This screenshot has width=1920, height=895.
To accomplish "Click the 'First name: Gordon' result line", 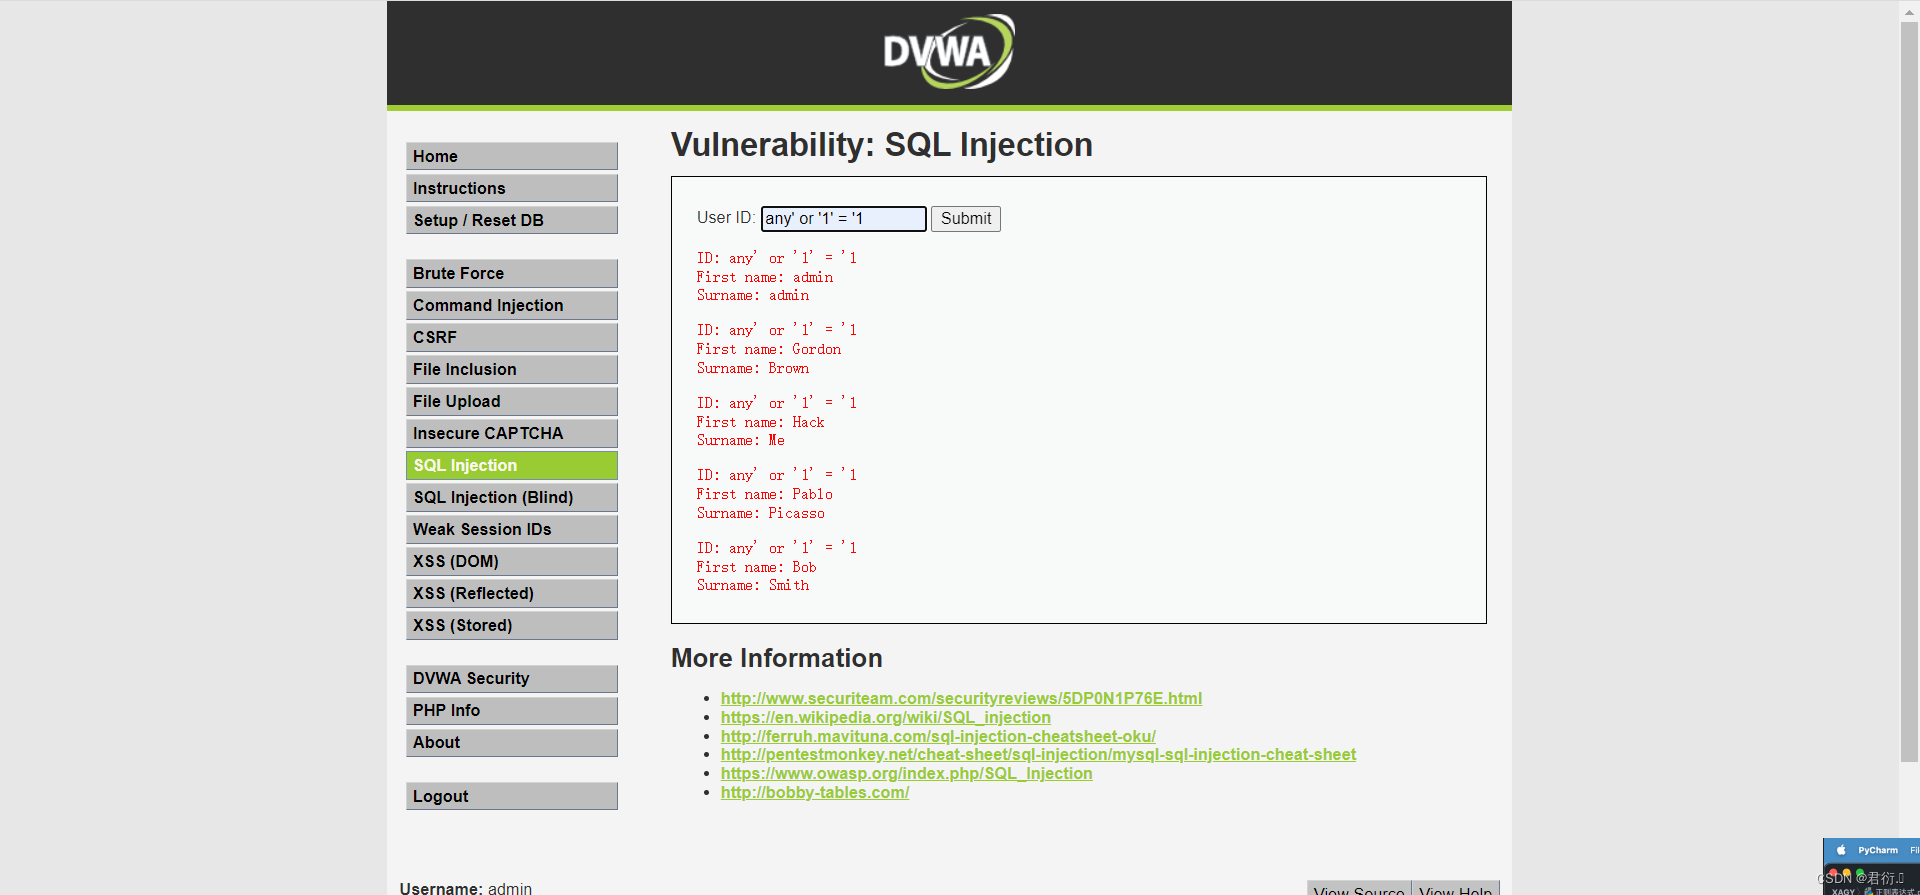I will [769, 349].
